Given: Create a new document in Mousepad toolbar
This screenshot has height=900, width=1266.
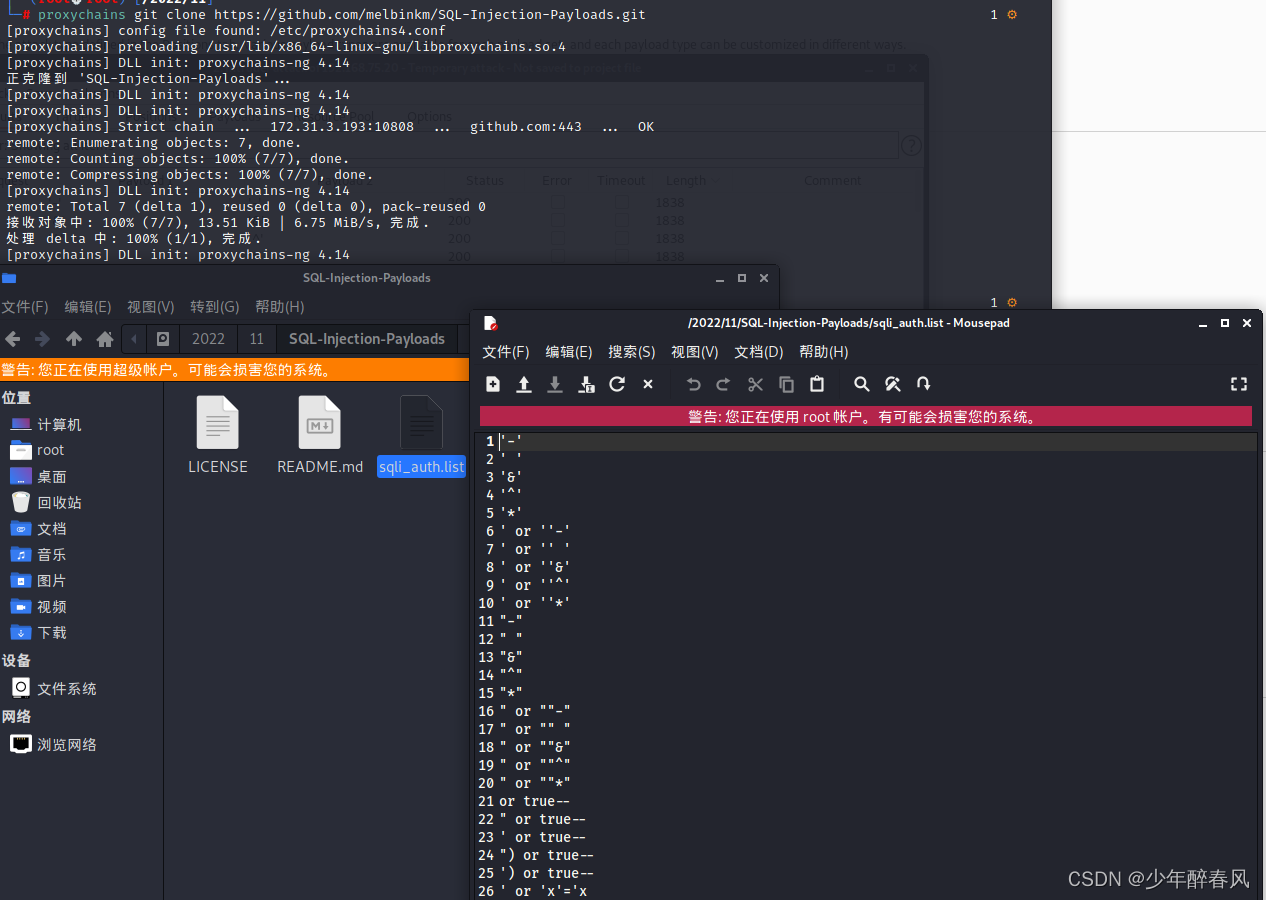Looking at the screenshot, I should pyautogui.click(x=493, y=384).
